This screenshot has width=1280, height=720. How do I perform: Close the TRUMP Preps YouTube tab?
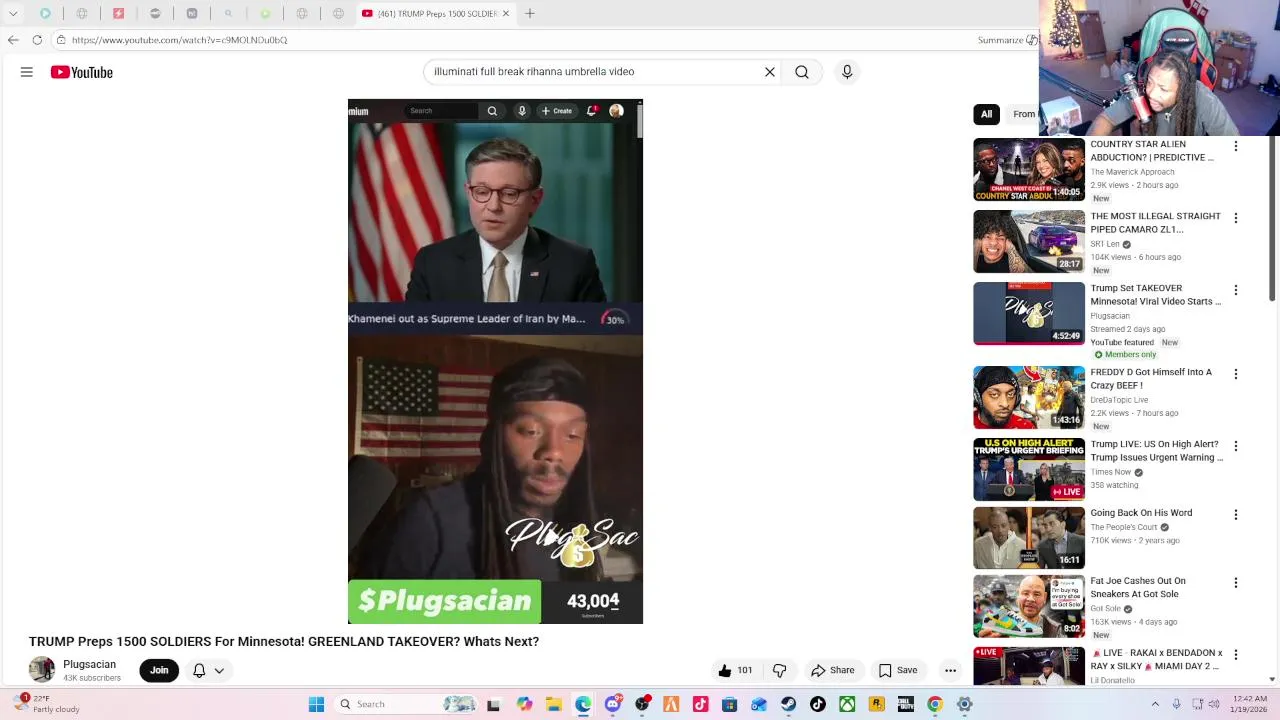pyautogui.click(x=505, y=13)
